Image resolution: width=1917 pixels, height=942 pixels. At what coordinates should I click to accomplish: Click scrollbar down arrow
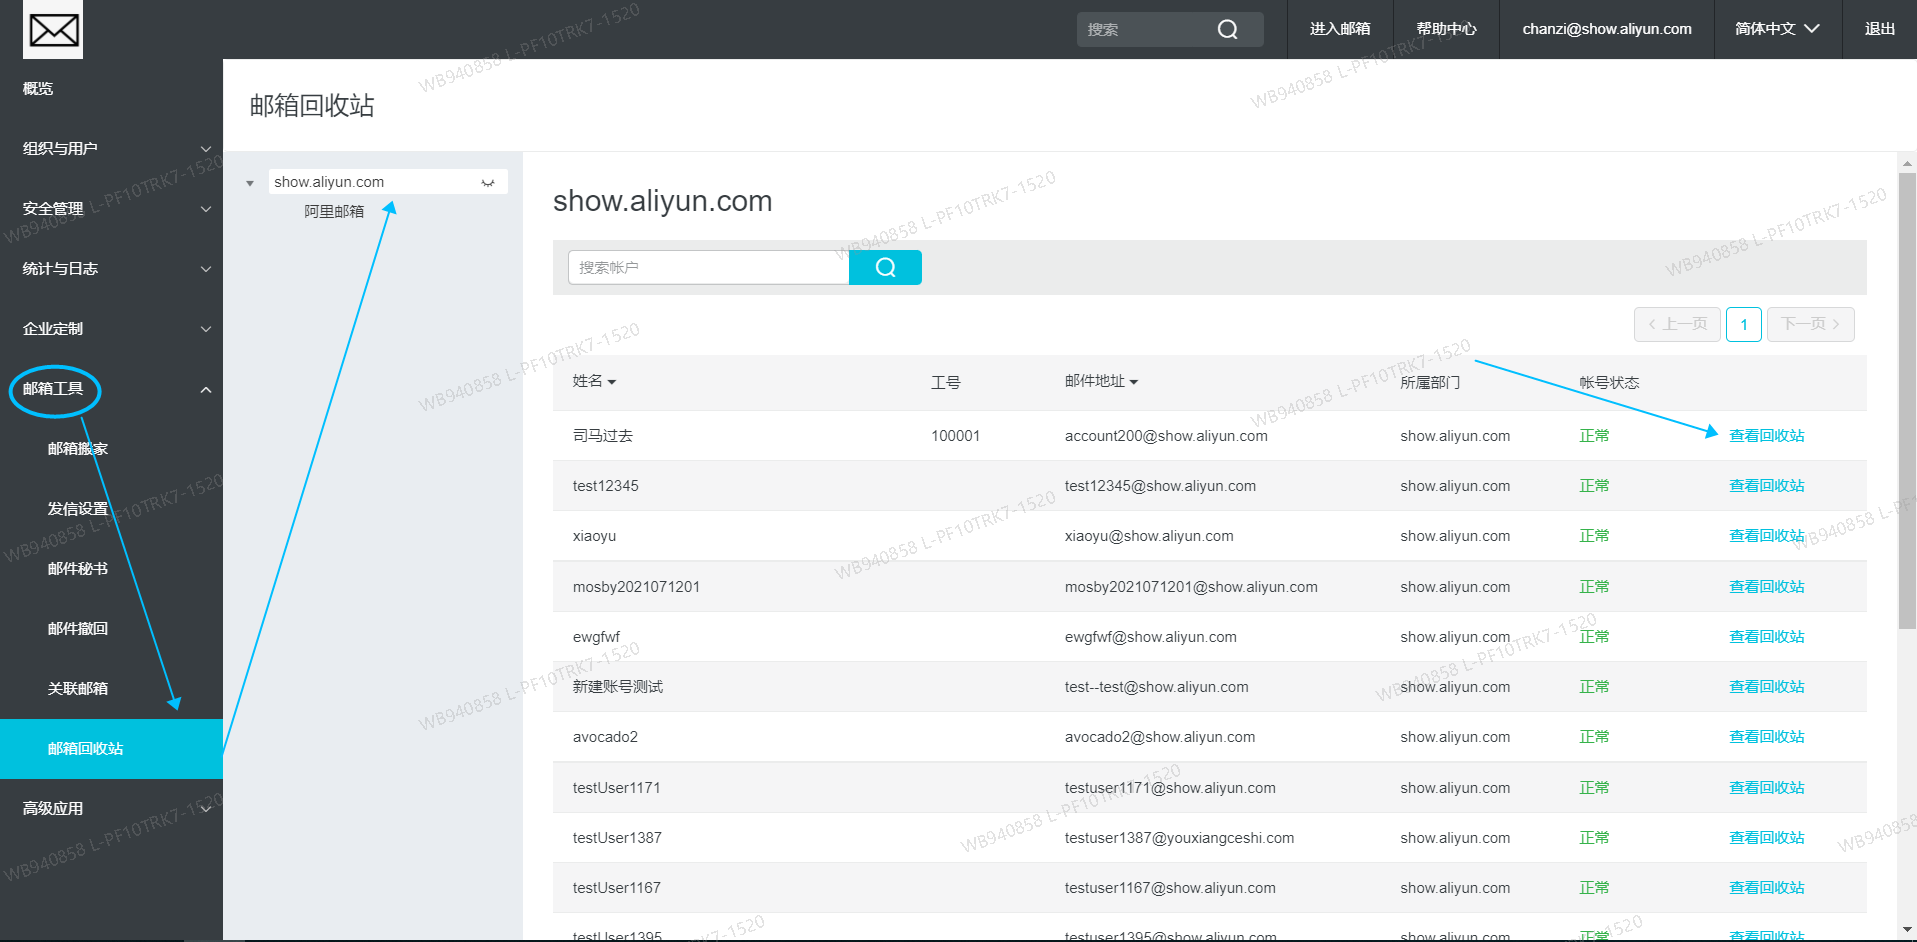point(1907,930)
